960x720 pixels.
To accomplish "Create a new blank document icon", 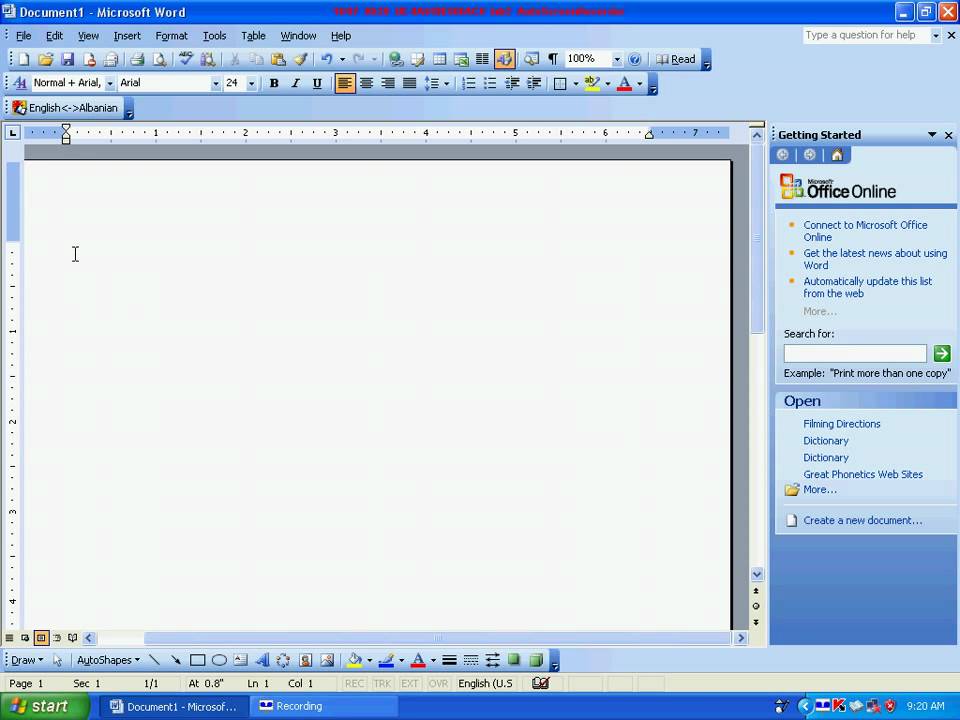I will [x=24, y=59].
